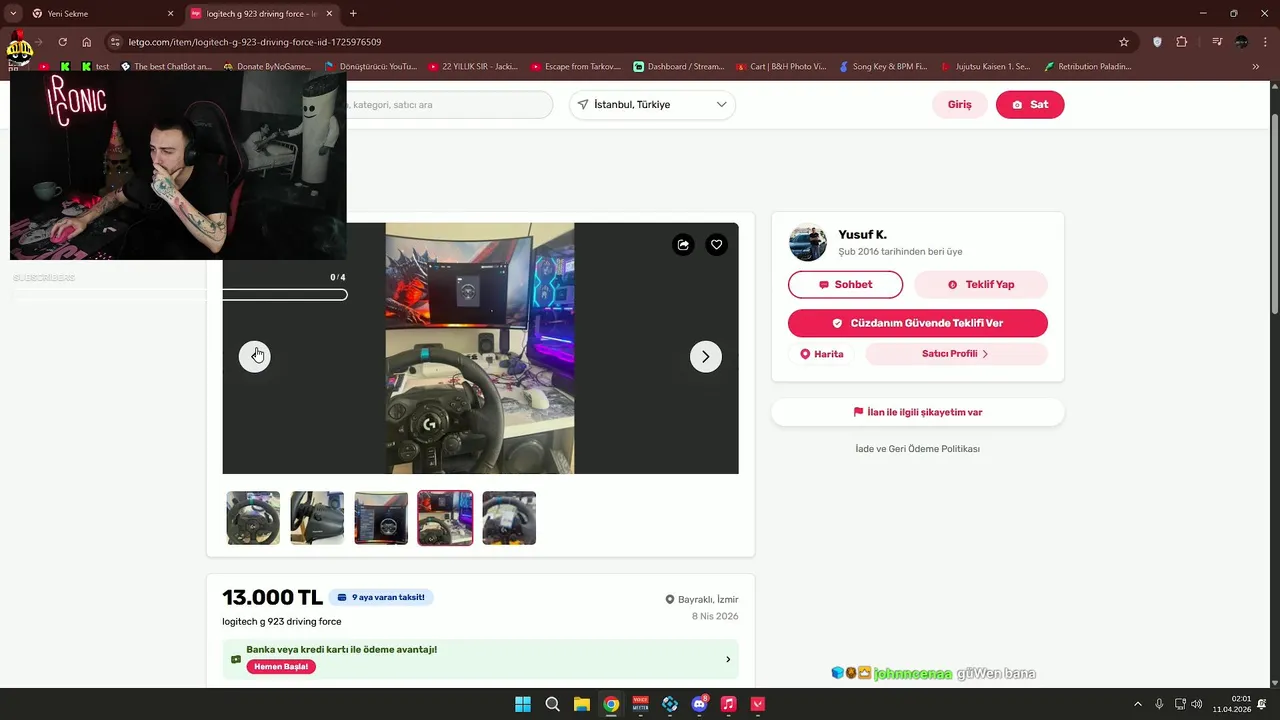Favorite the listing with heart icon
This screenshot has height=720, width=1280.
pos(716,244)
